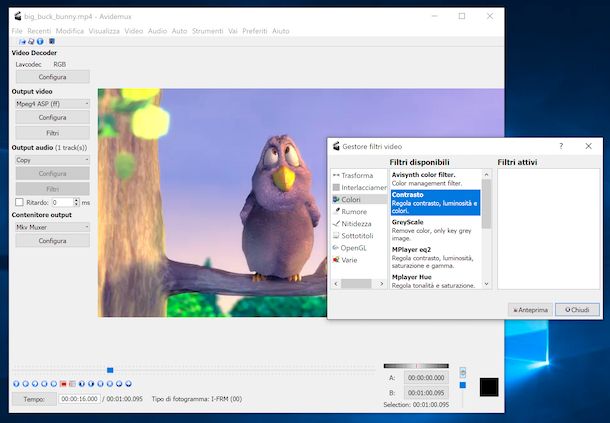
Task: Click the help question mark in filter dialog
Action: coord(561,146)
